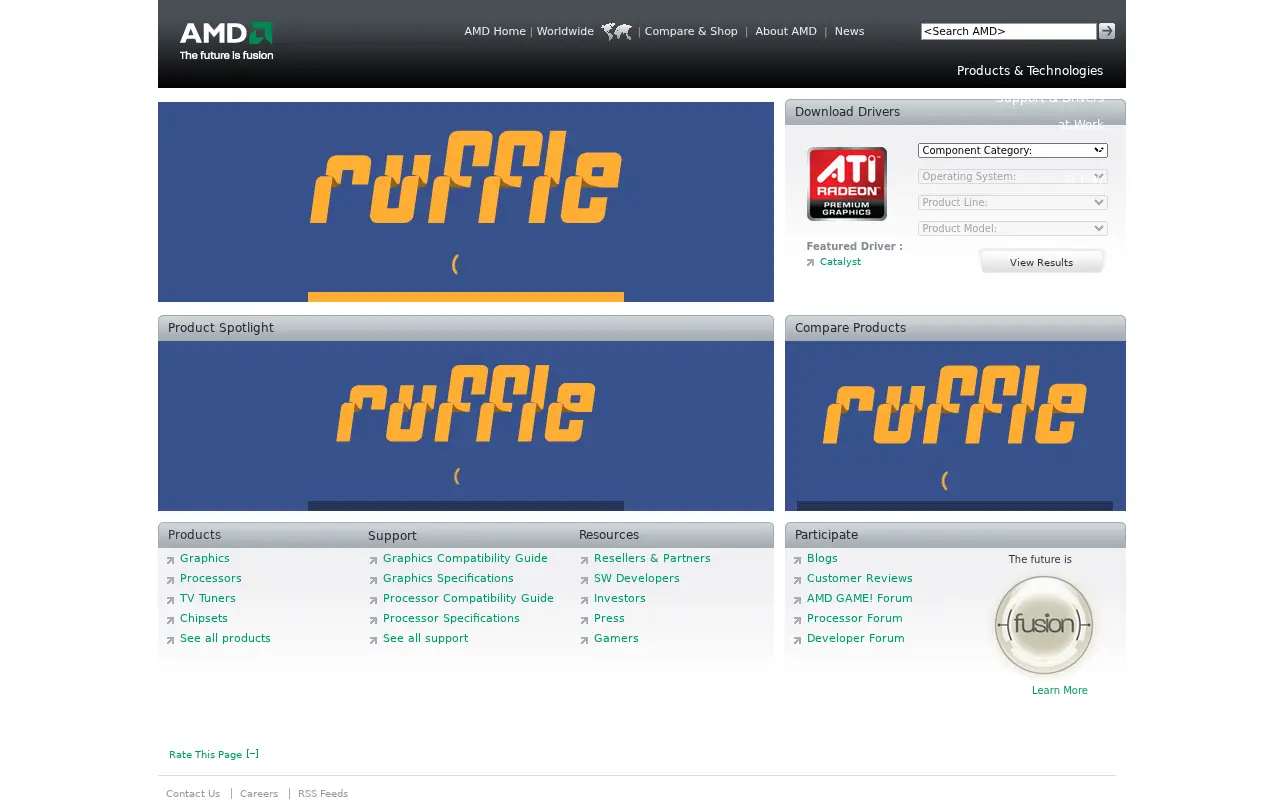The width and height of the screenshot is (1280, 800).
Task: Open the Component Category dropdown
Action: click(x=1013, y=150)
